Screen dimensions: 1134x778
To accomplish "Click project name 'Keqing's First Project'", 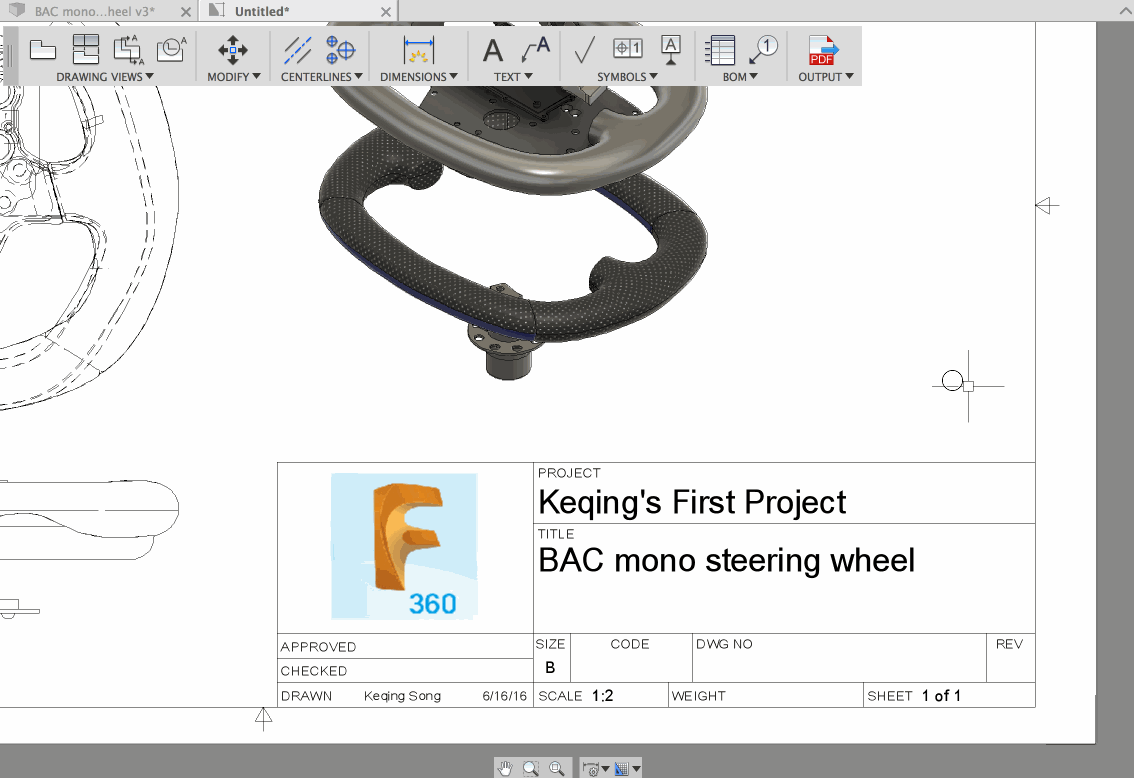I will point(692,502).
